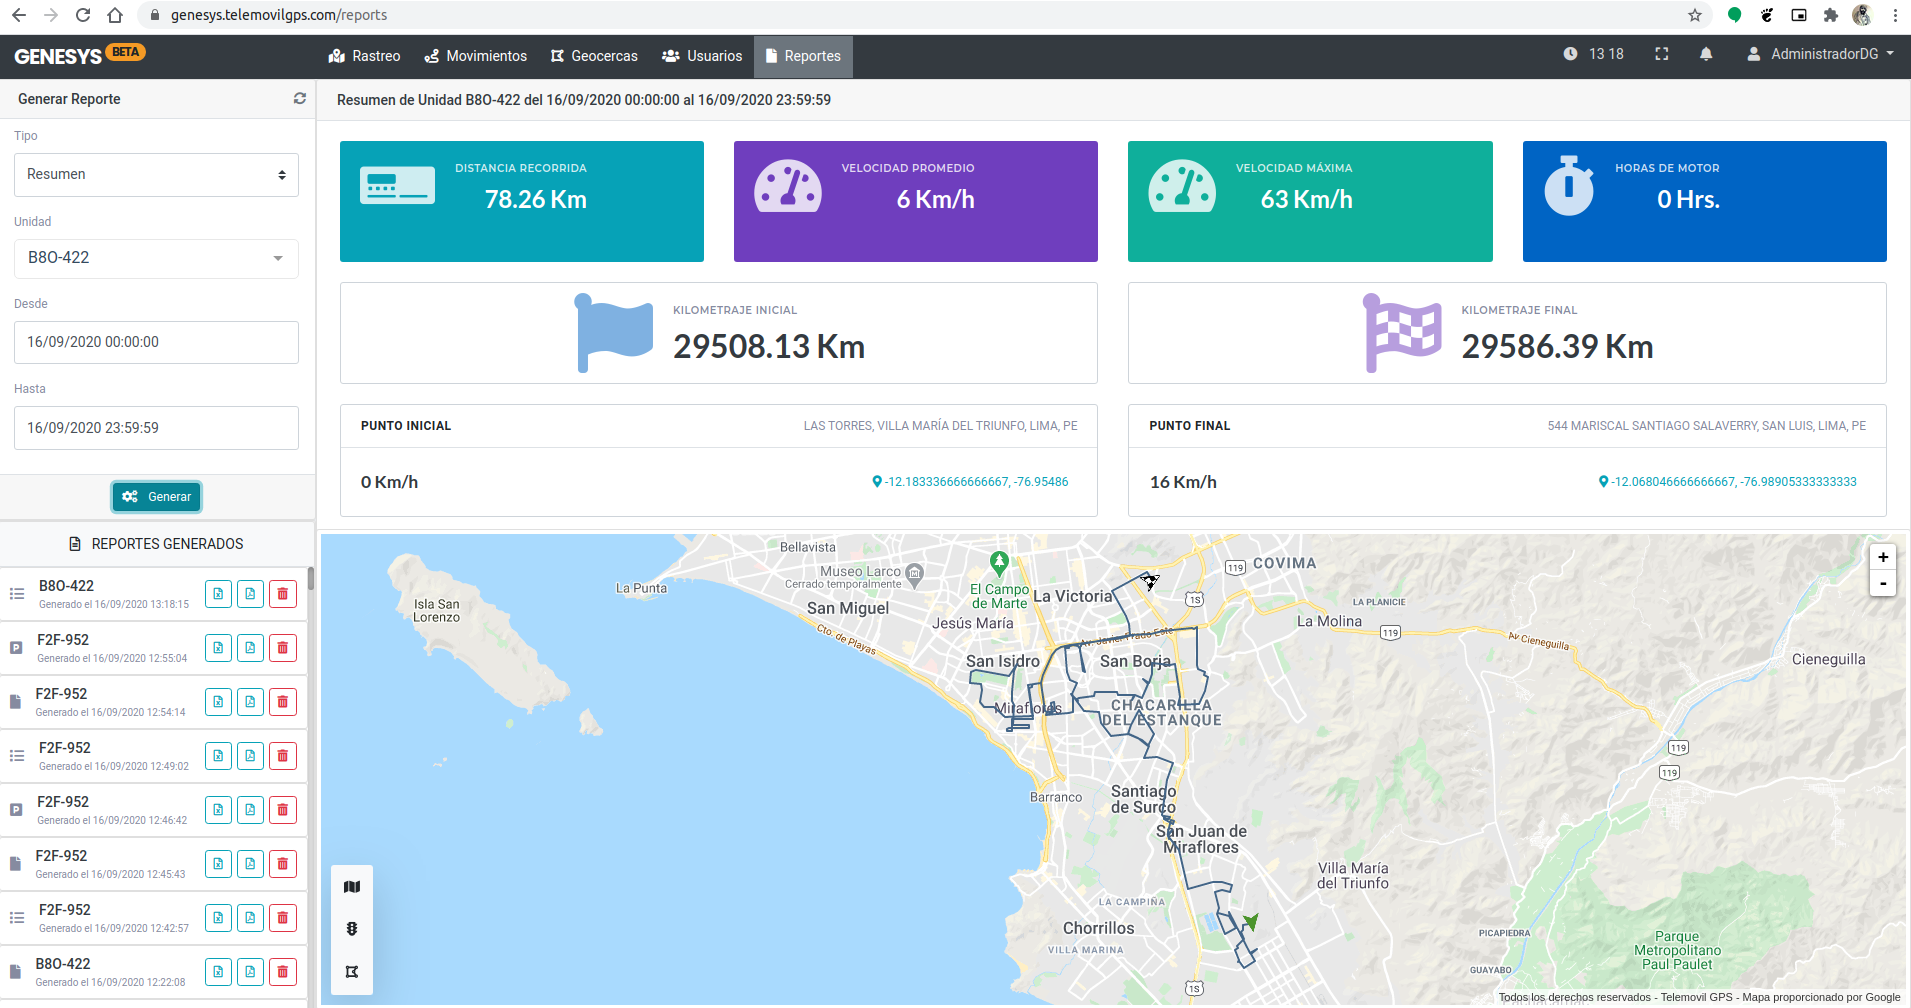The width and height of the screenshot is (1911, 1008).
Task: Open Punto Final coordinates link
Action: [x=1728, y=482]
